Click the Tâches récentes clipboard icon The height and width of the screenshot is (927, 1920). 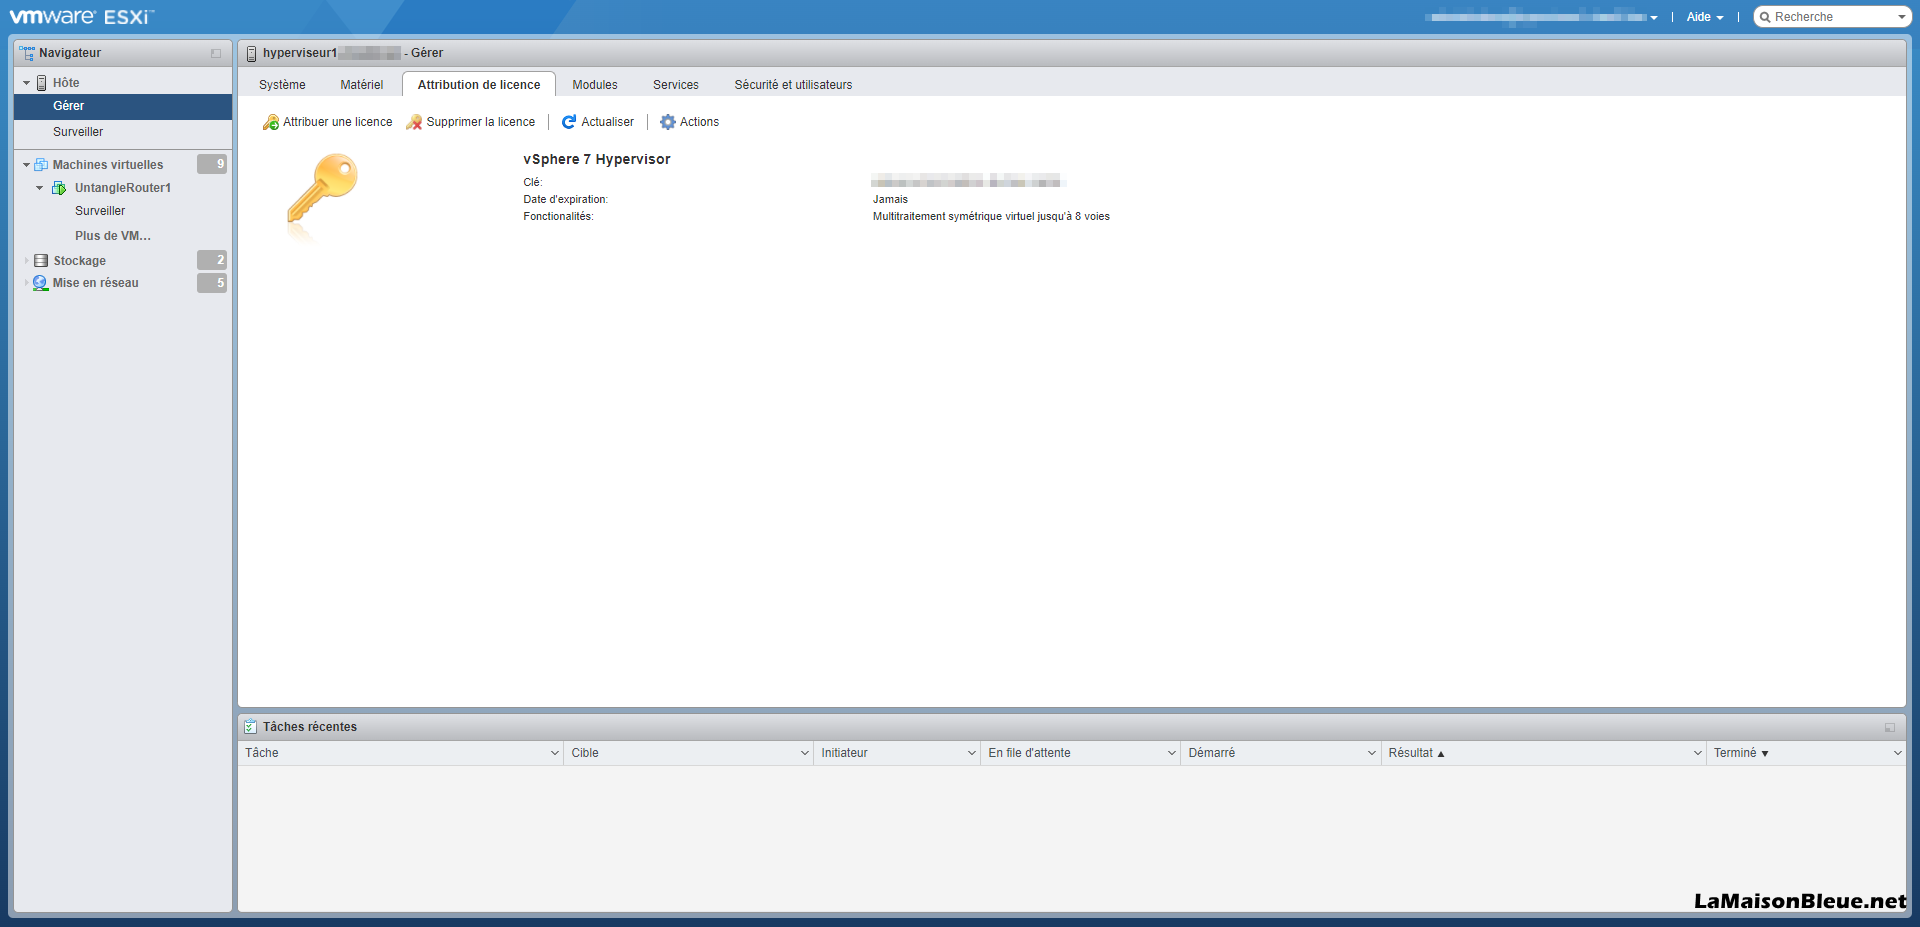[x=251, y=727]
